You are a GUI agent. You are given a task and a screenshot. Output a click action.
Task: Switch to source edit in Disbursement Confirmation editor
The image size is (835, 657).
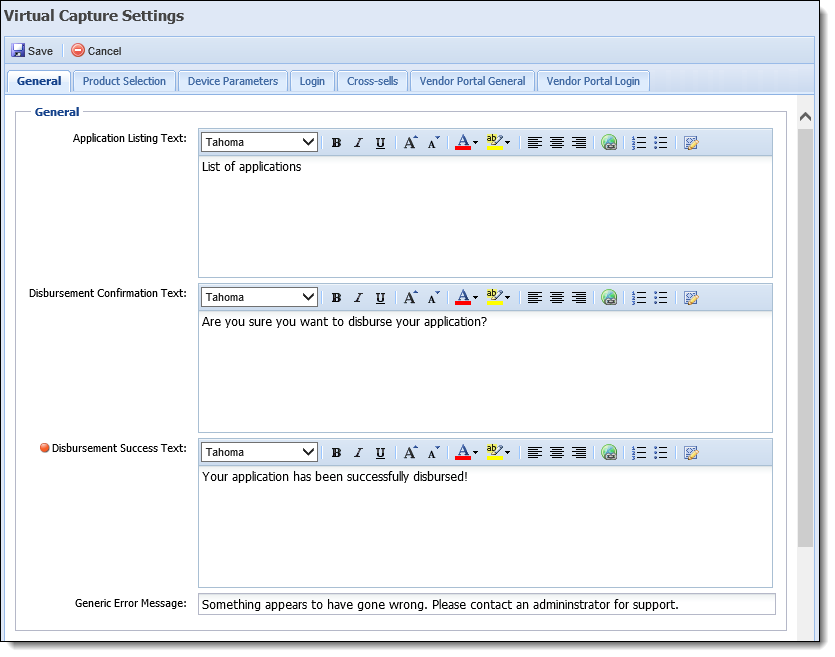(691, 298)
